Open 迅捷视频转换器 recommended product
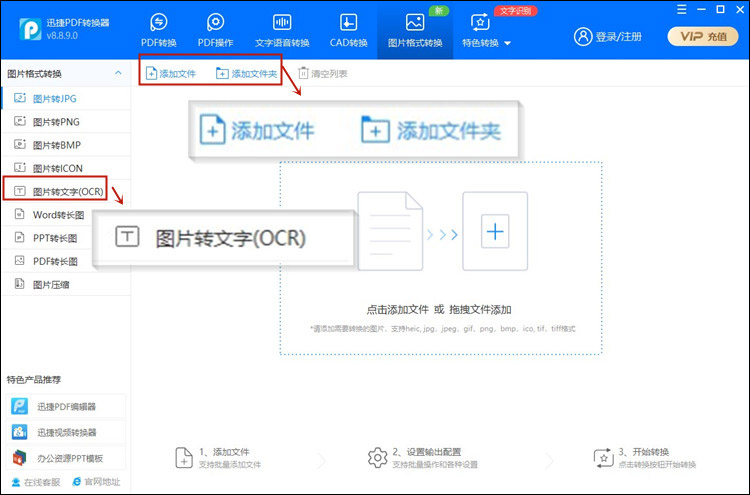 [x=66, y=432]
